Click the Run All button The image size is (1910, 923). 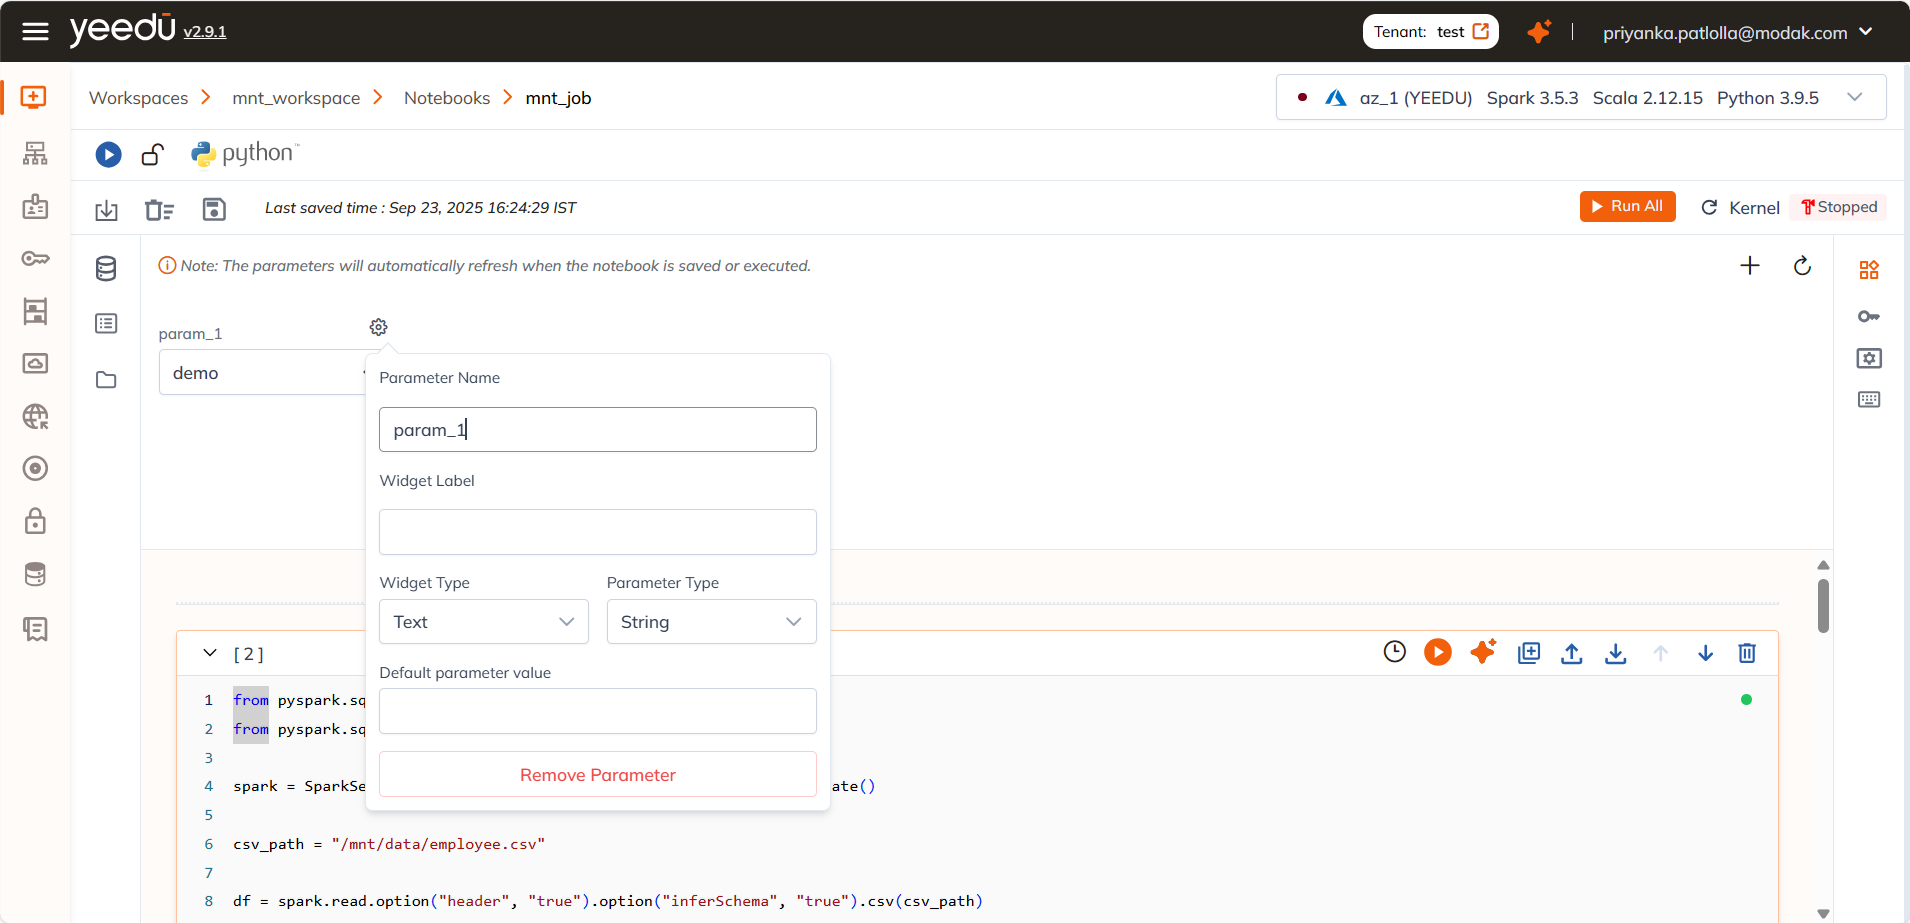click(1627, 206)
